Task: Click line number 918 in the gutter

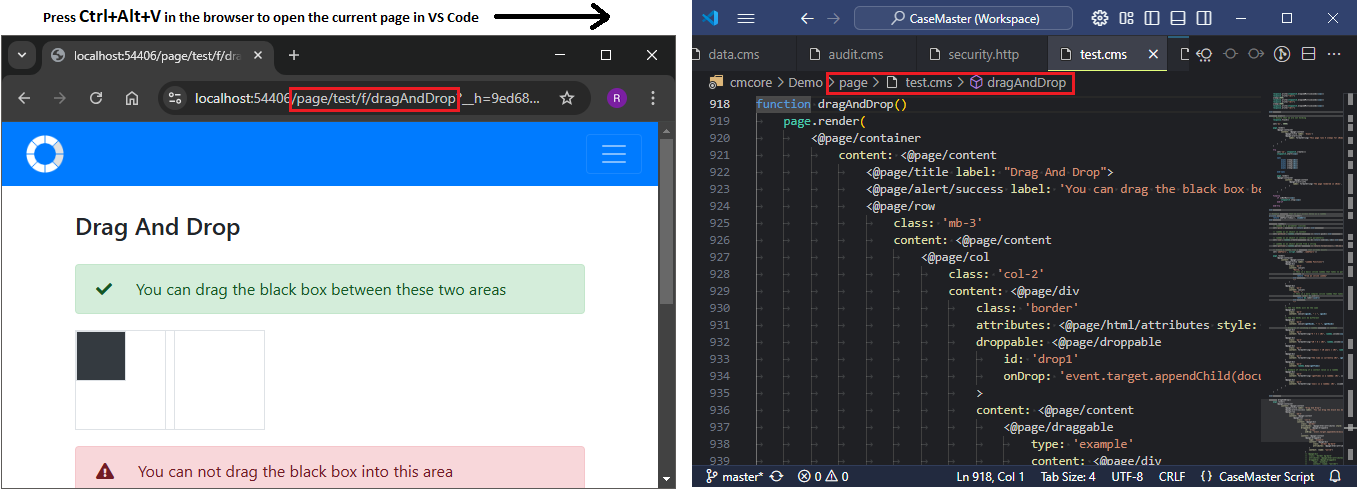Action: [x=719, y=104]
